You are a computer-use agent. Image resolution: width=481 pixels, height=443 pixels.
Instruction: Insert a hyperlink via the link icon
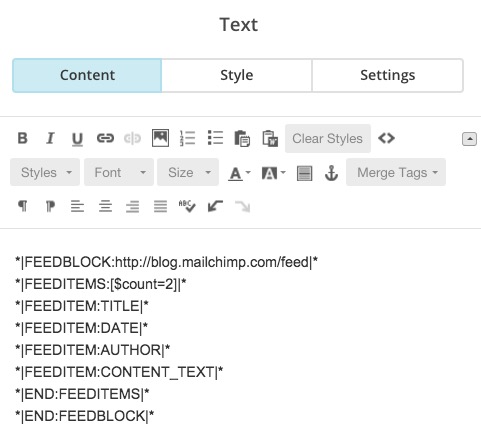pyautogui.click(x=105, y=138)
